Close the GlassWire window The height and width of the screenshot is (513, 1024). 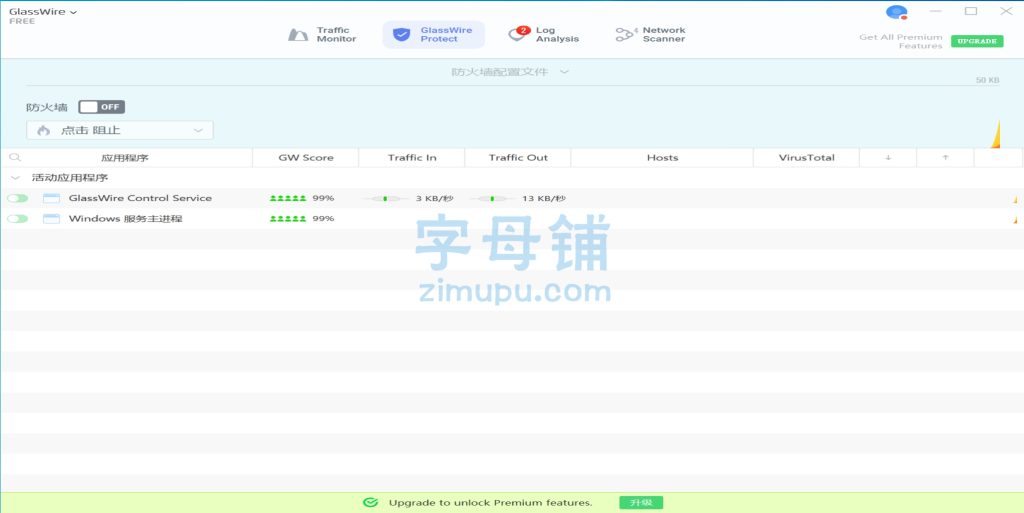click(x=1006, y=11)
